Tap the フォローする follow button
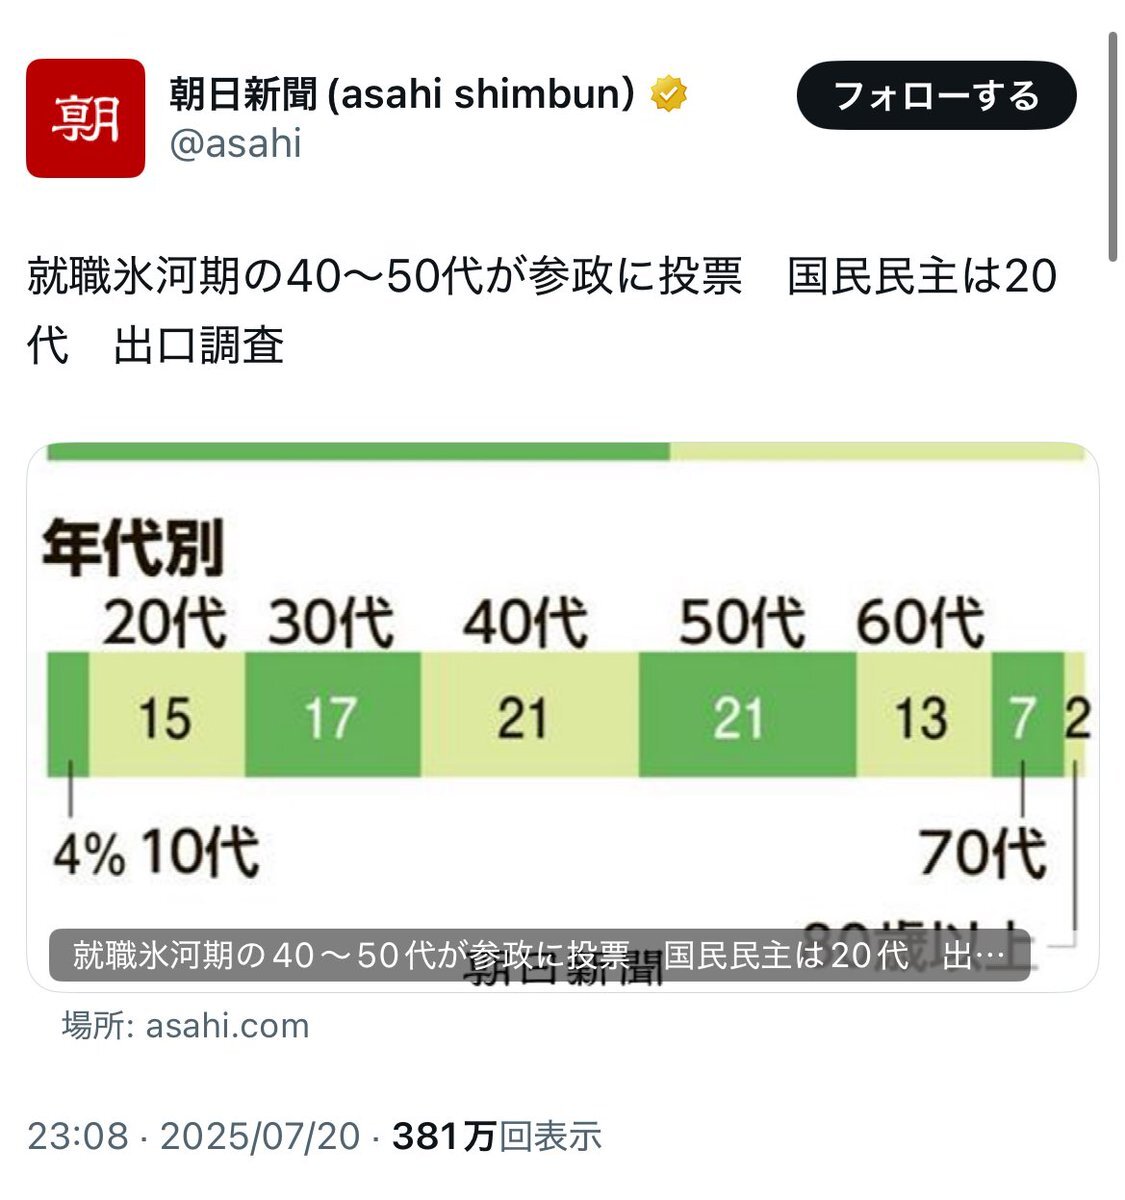The height and width of the screenshot is (1200, 1125). click(936, 96)
